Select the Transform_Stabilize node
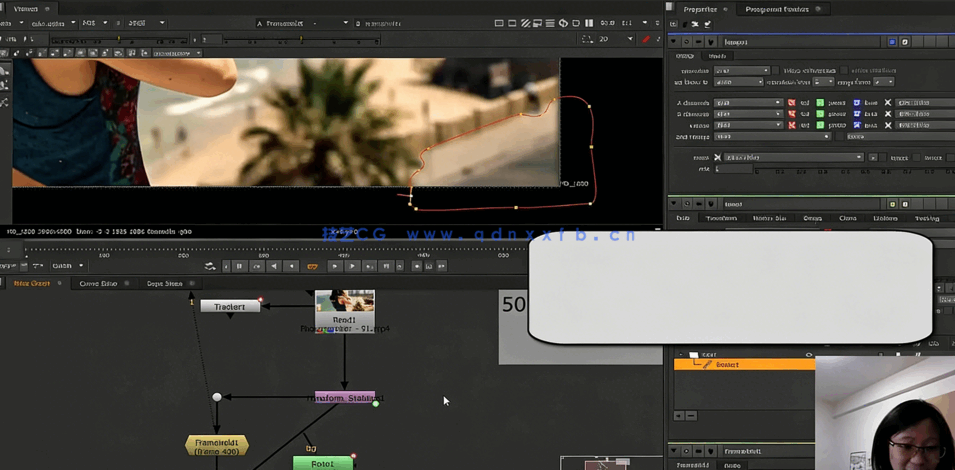Viewport: 955px width, 470px height. (345, 398)
